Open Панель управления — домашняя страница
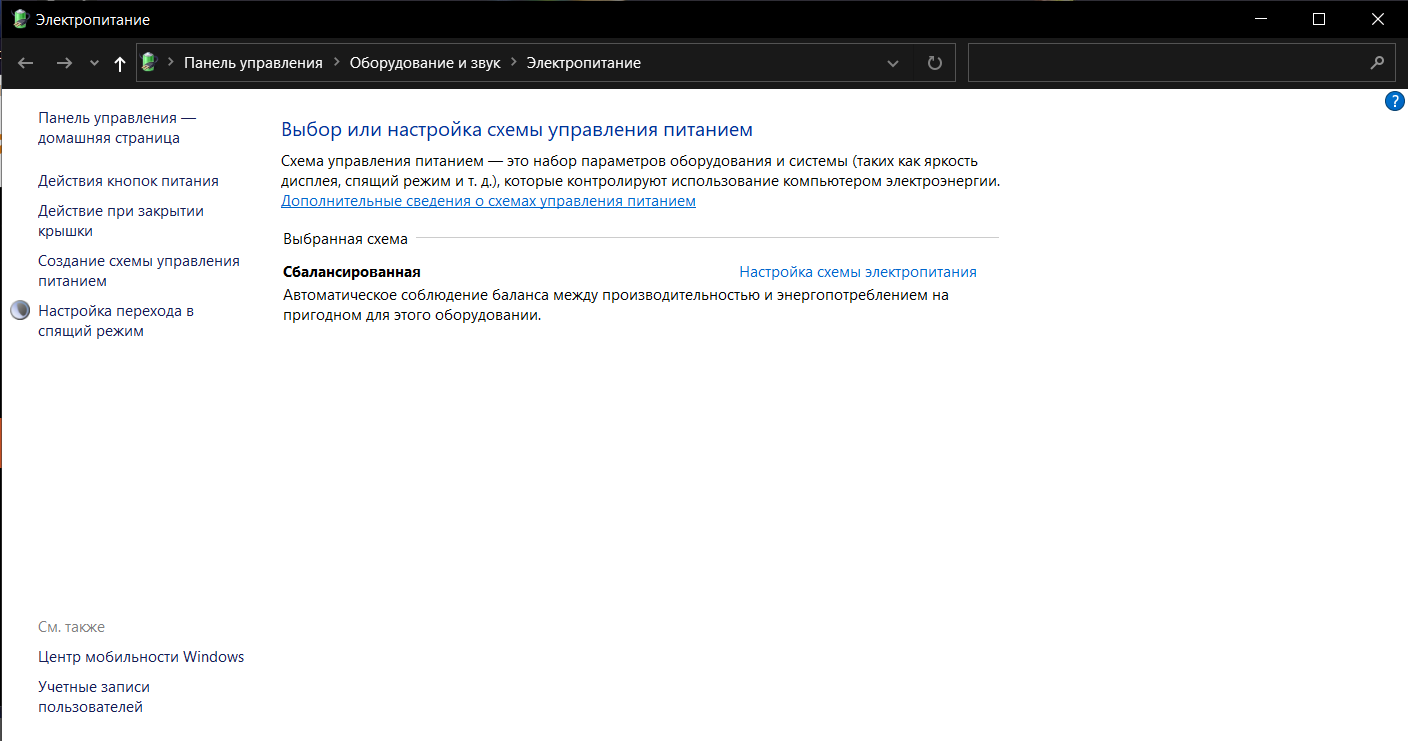 click(x=117, y=128)
